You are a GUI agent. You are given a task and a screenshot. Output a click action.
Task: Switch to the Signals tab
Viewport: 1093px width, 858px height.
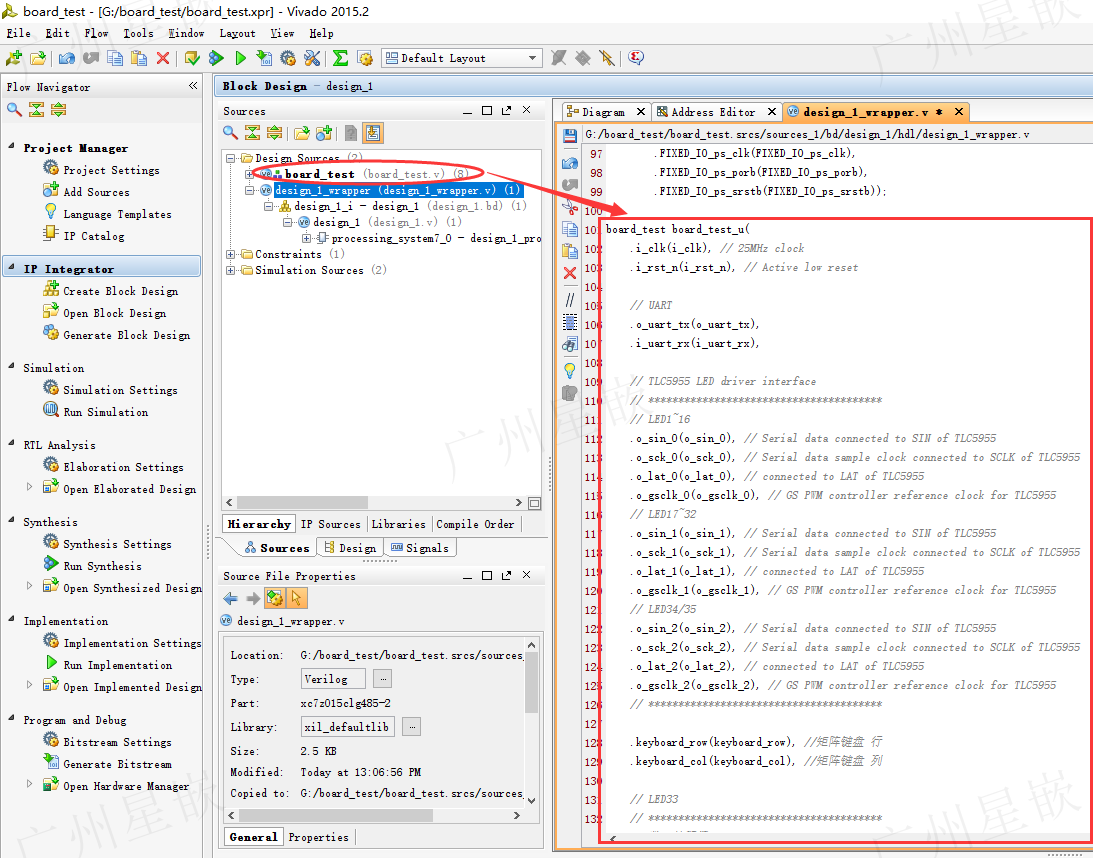(x=420, y=548)
